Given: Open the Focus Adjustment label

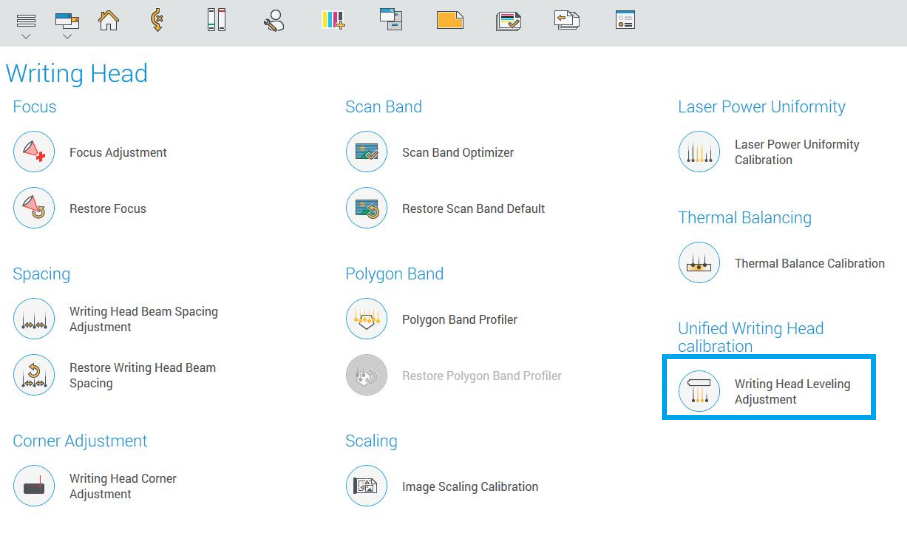Looking at the screenshot, I should [x=118, y=153].
